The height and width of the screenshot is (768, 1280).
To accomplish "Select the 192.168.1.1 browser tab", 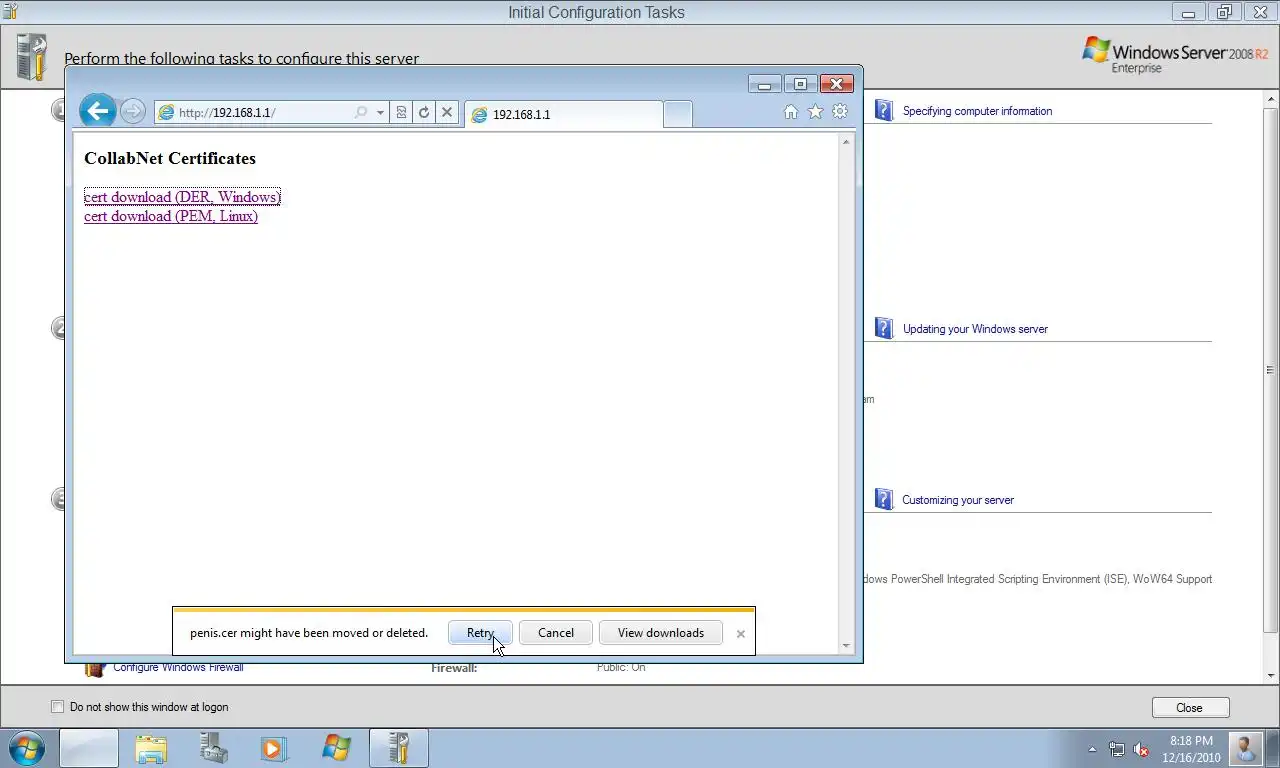I will 563,114.
